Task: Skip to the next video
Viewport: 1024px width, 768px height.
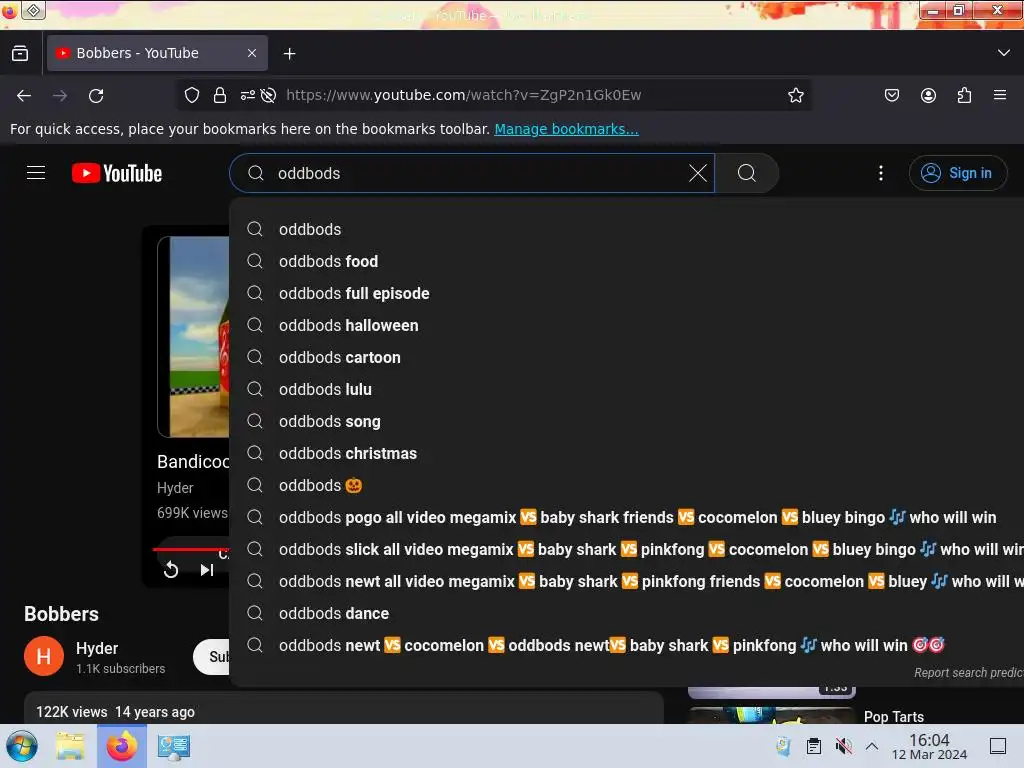Action: click(x=206, y=570)
